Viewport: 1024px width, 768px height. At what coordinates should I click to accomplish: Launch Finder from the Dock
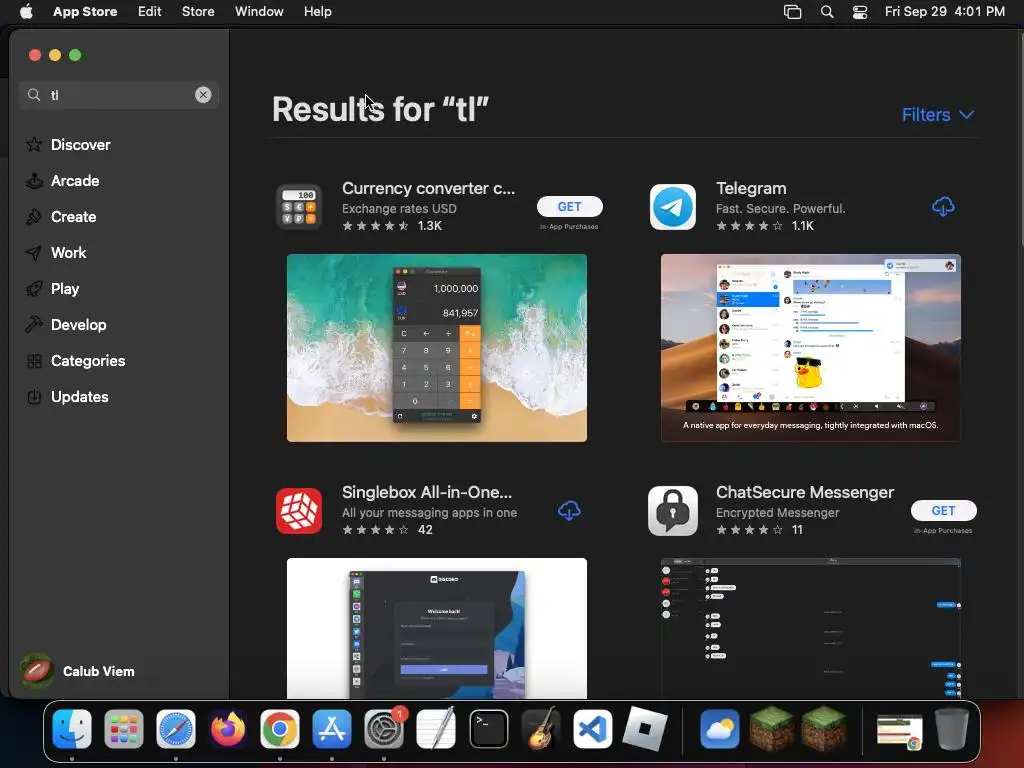[72, 729]
